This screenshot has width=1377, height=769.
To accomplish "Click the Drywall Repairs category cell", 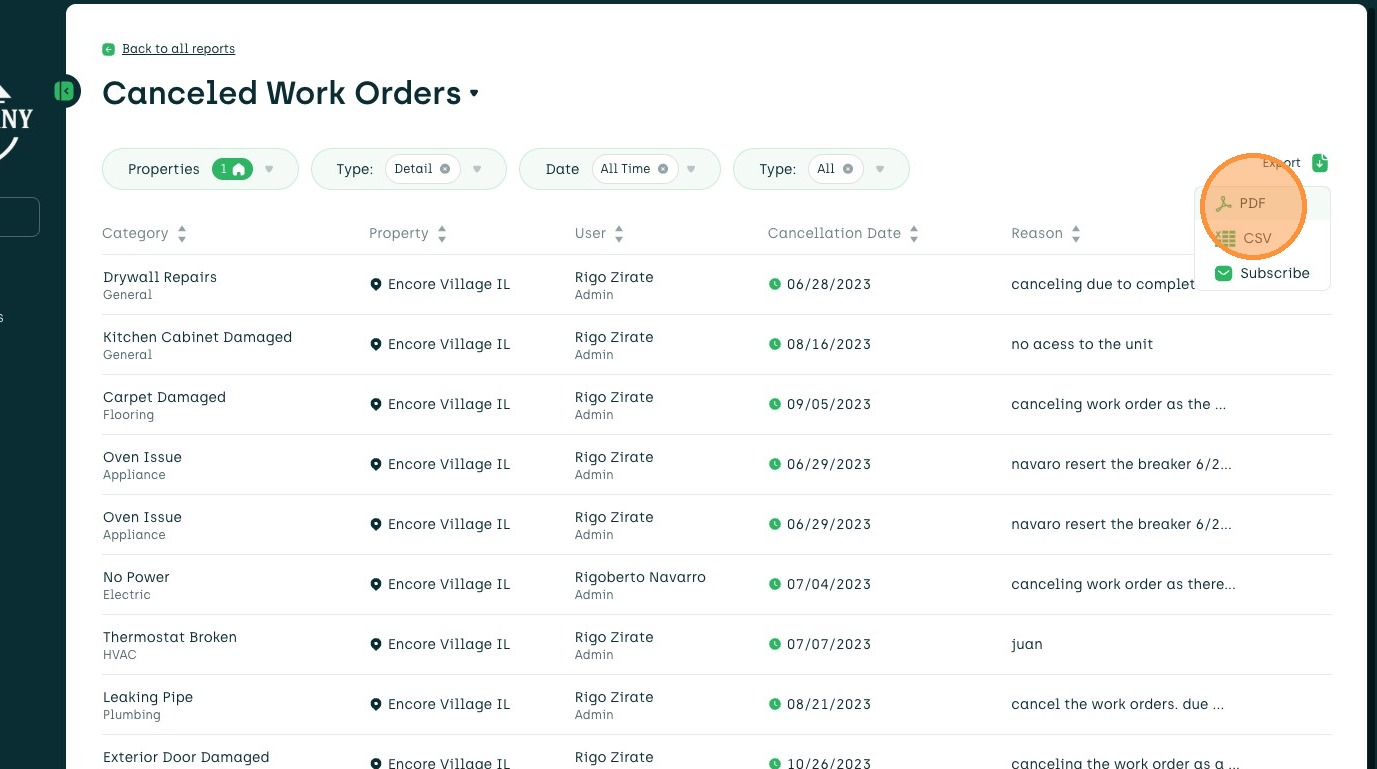I will [160, 285].
